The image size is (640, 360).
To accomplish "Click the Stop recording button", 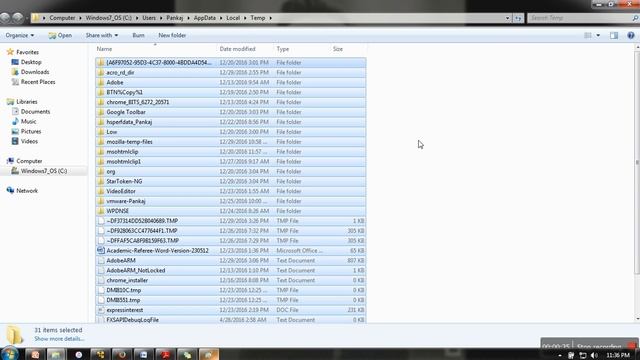I will click(x=599, y=347).
